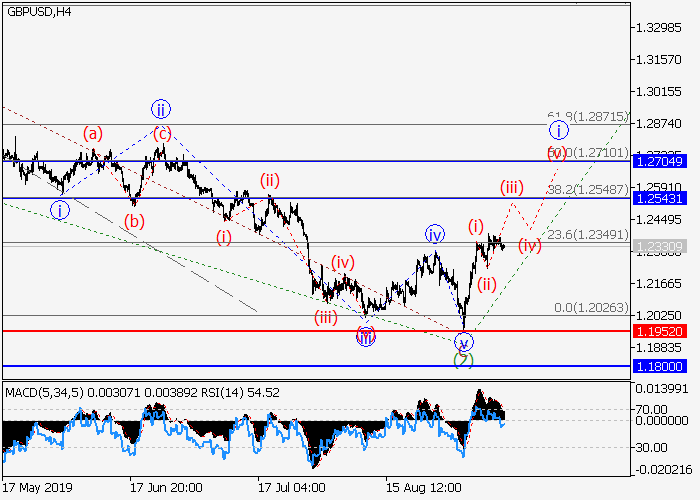Viewport: 700px width, 500px height.
Task: Click the 17 Jun 20:00 date marker
Action: pyautogui.click(x=166, y=487)
